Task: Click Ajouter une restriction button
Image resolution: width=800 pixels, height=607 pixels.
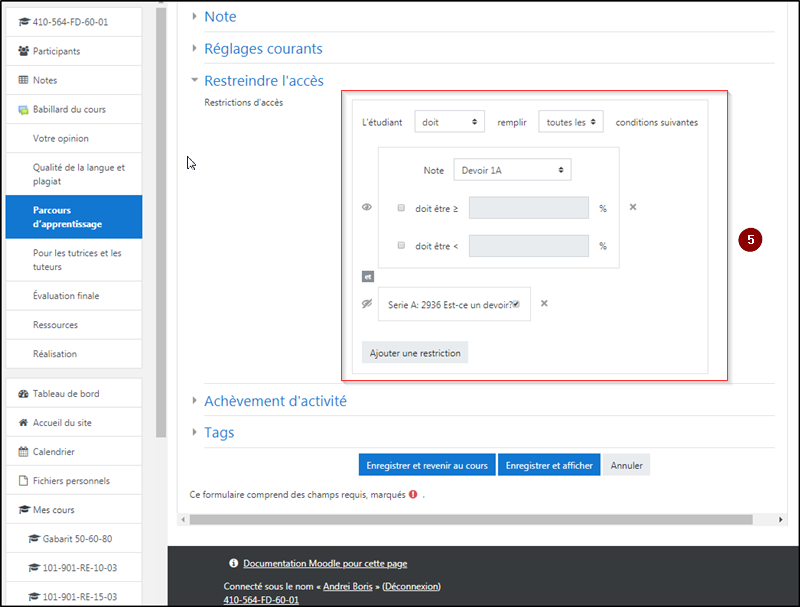Action: (x=414, y=353)
